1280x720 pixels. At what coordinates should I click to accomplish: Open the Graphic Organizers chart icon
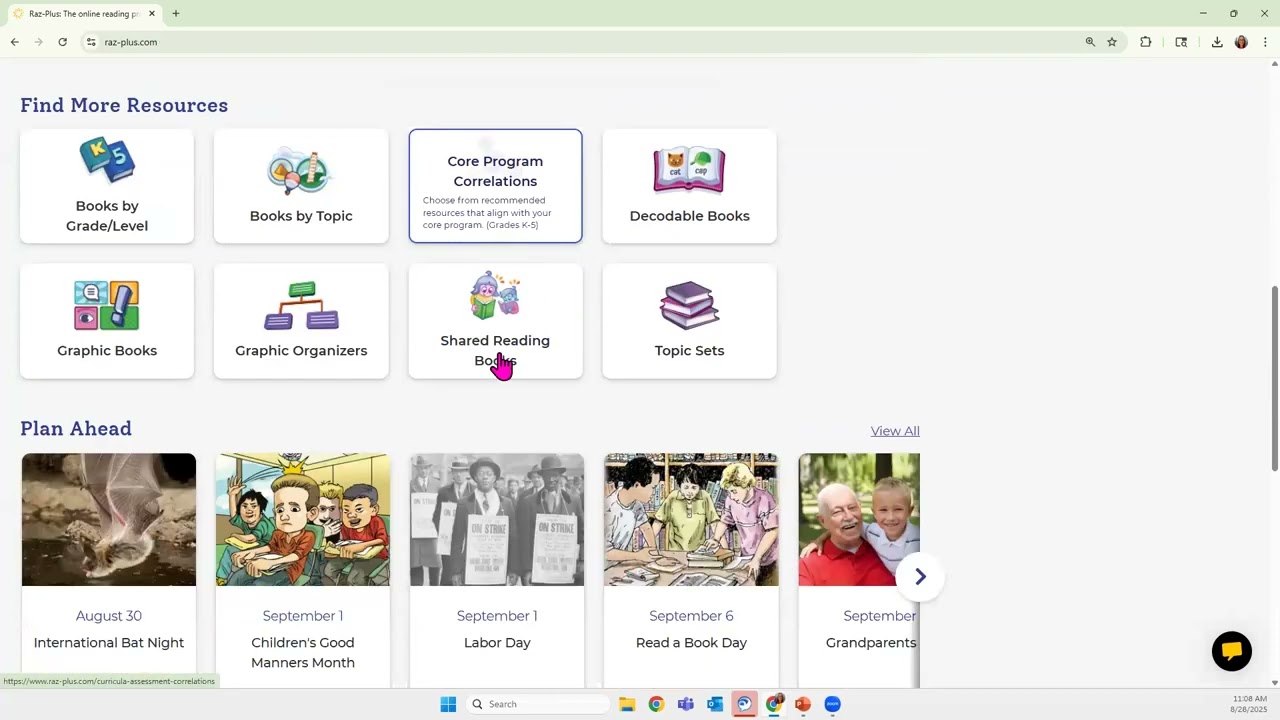[x=301, y=306]
